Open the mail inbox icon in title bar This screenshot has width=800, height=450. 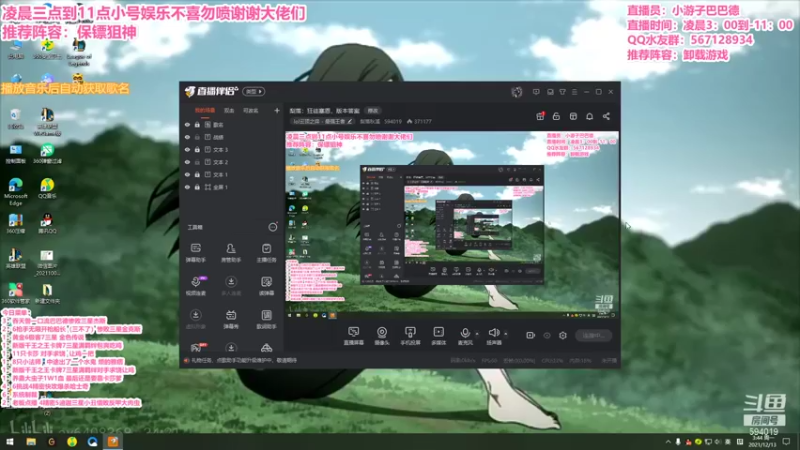[x=550, y=92]
